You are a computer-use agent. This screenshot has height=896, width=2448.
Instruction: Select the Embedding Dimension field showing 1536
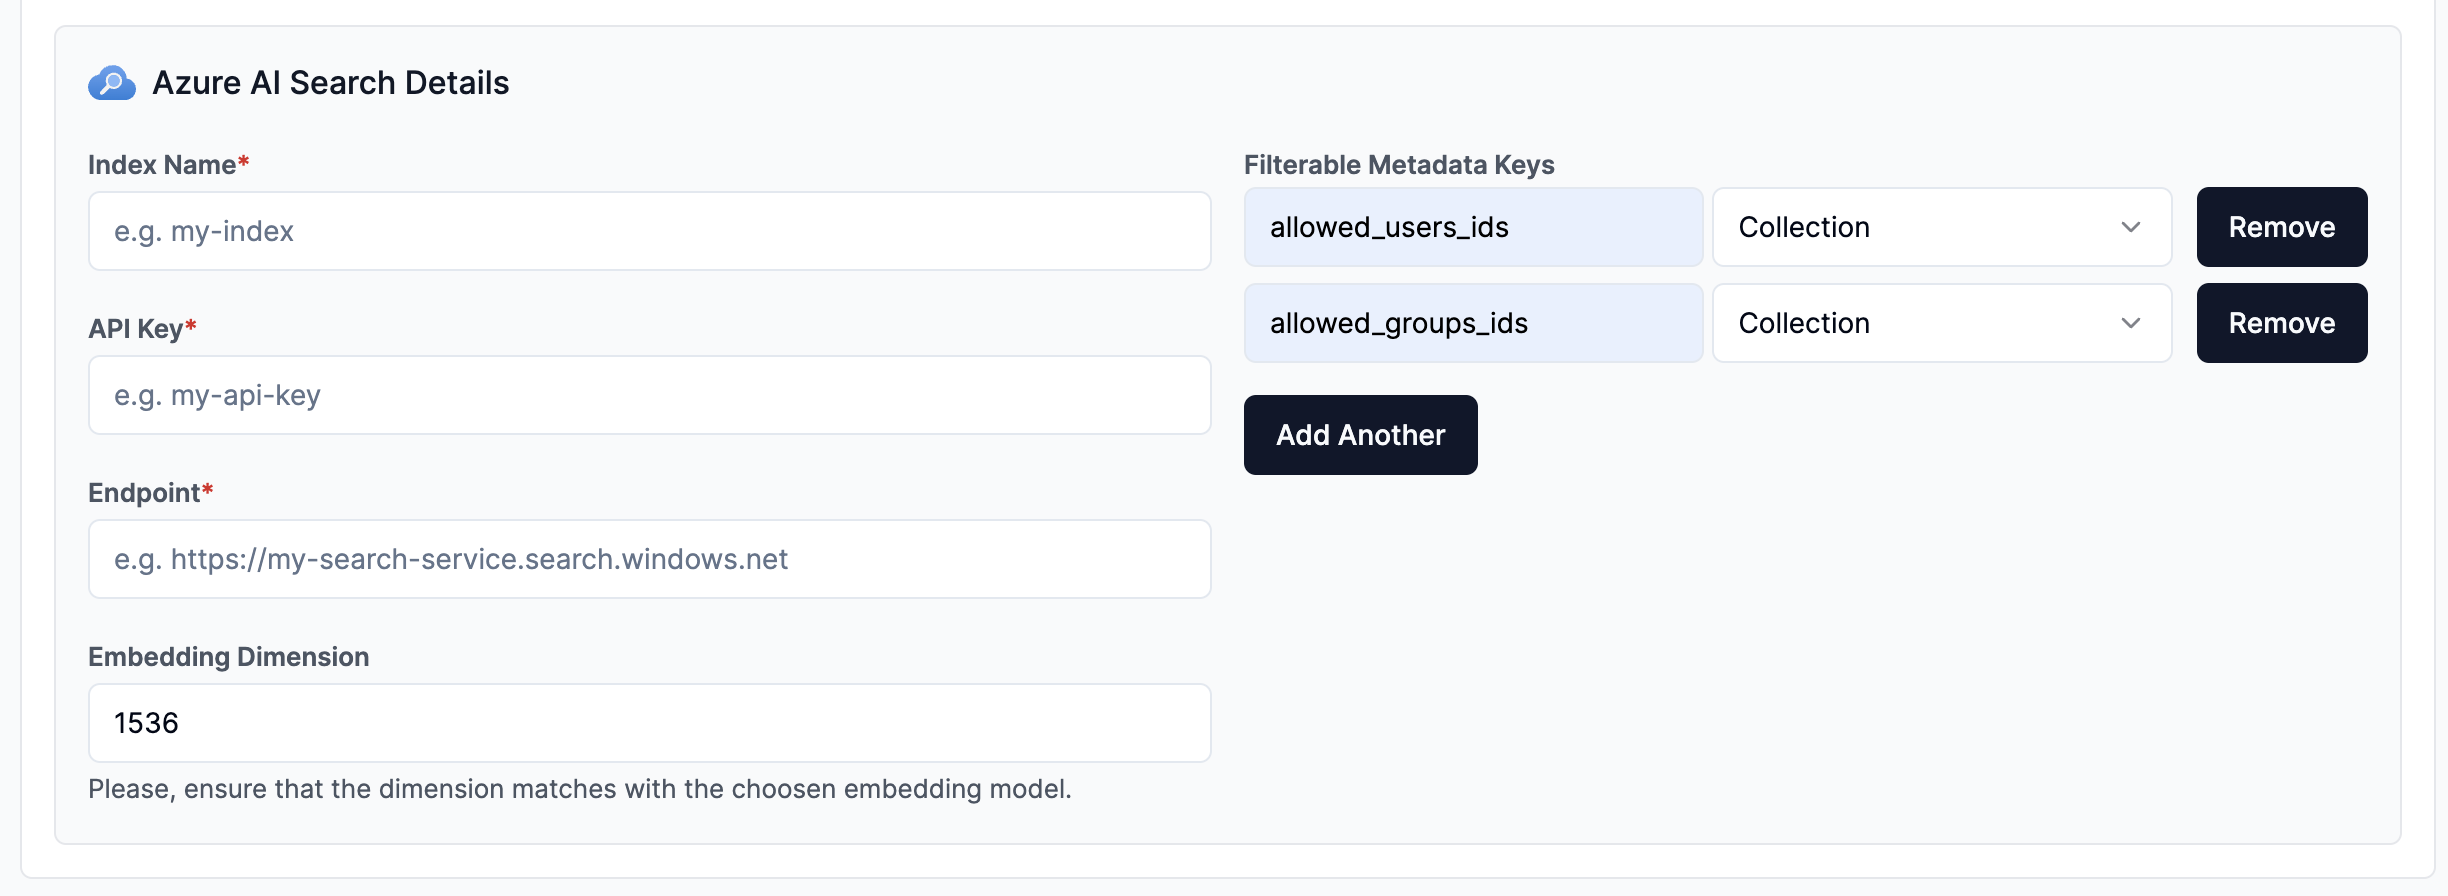coord(649,723)
